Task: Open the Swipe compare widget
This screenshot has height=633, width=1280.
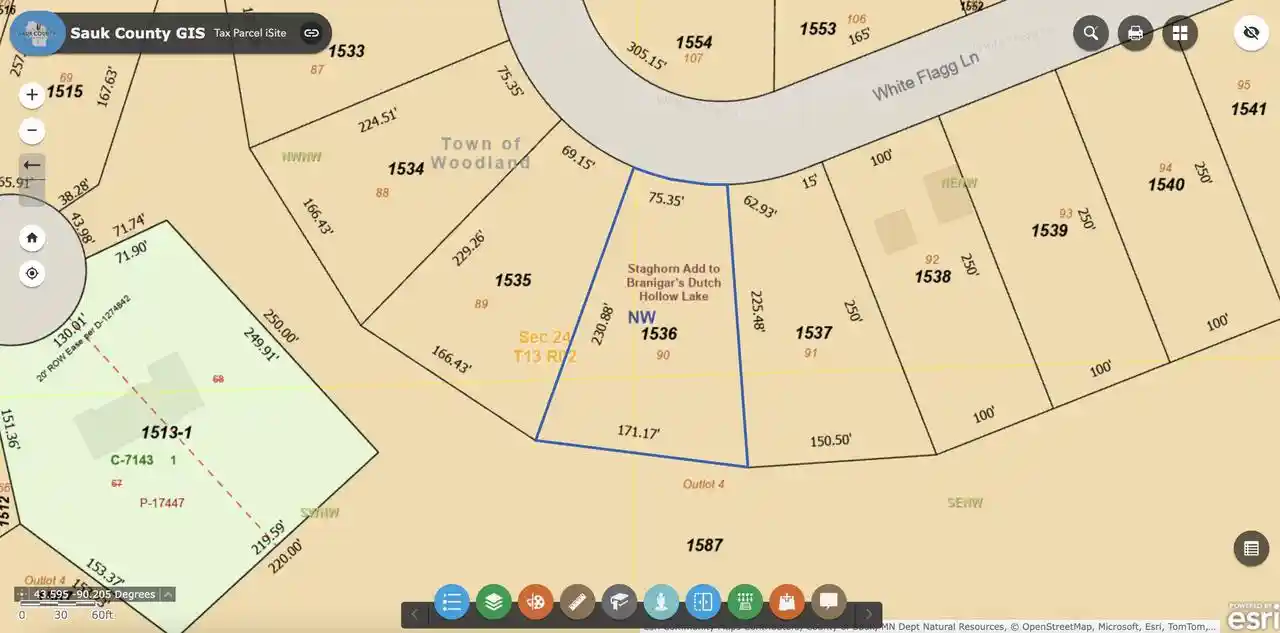Action: click(703, 602)
